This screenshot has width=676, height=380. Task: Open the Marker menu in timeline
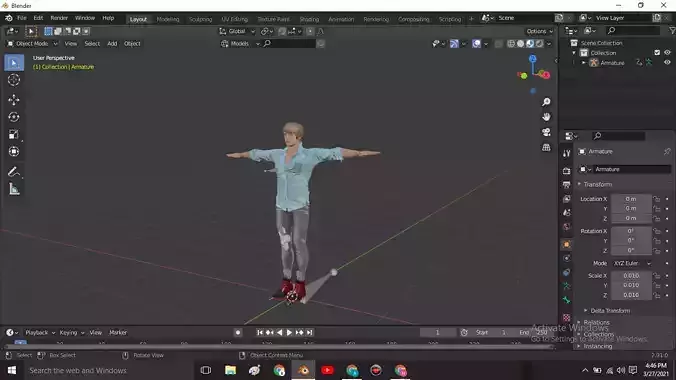pyautogui.click(x=118, y=333)
